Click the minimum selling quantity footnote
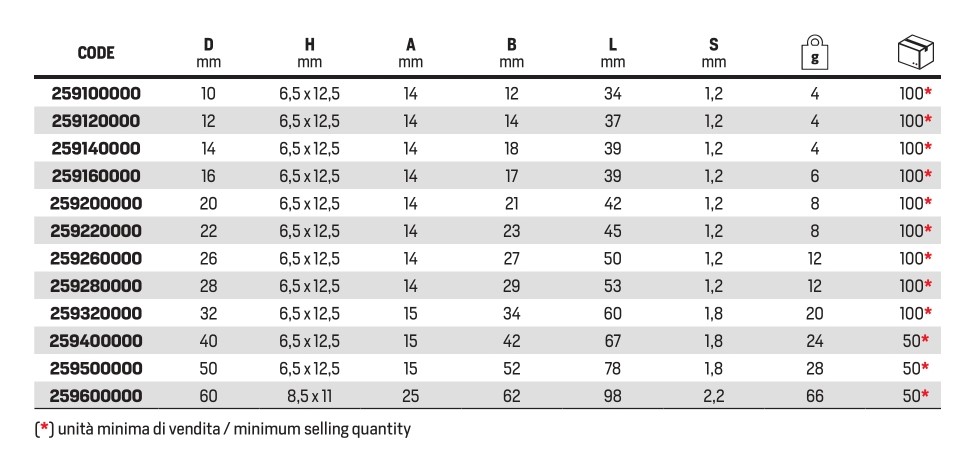 (223, 429)
